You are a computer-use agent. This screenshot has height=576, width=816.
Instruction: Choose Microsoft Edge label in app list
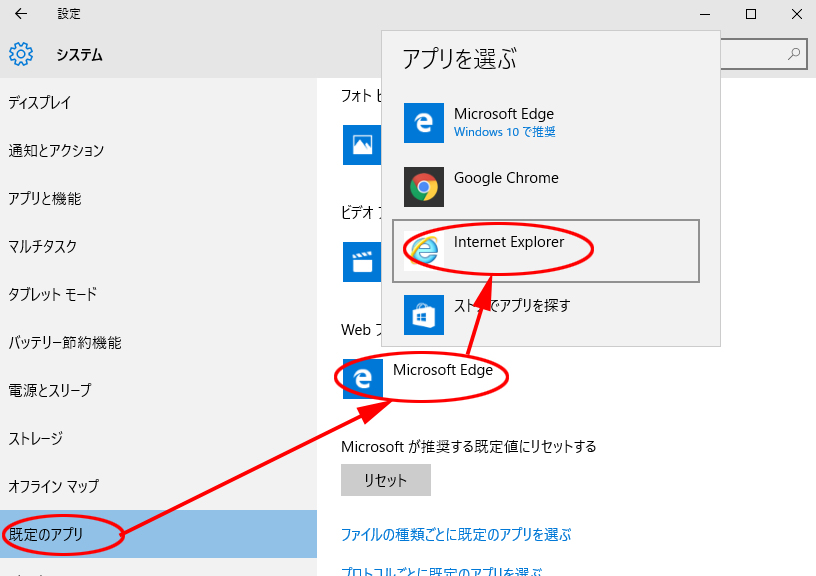(x=504, y=113)
